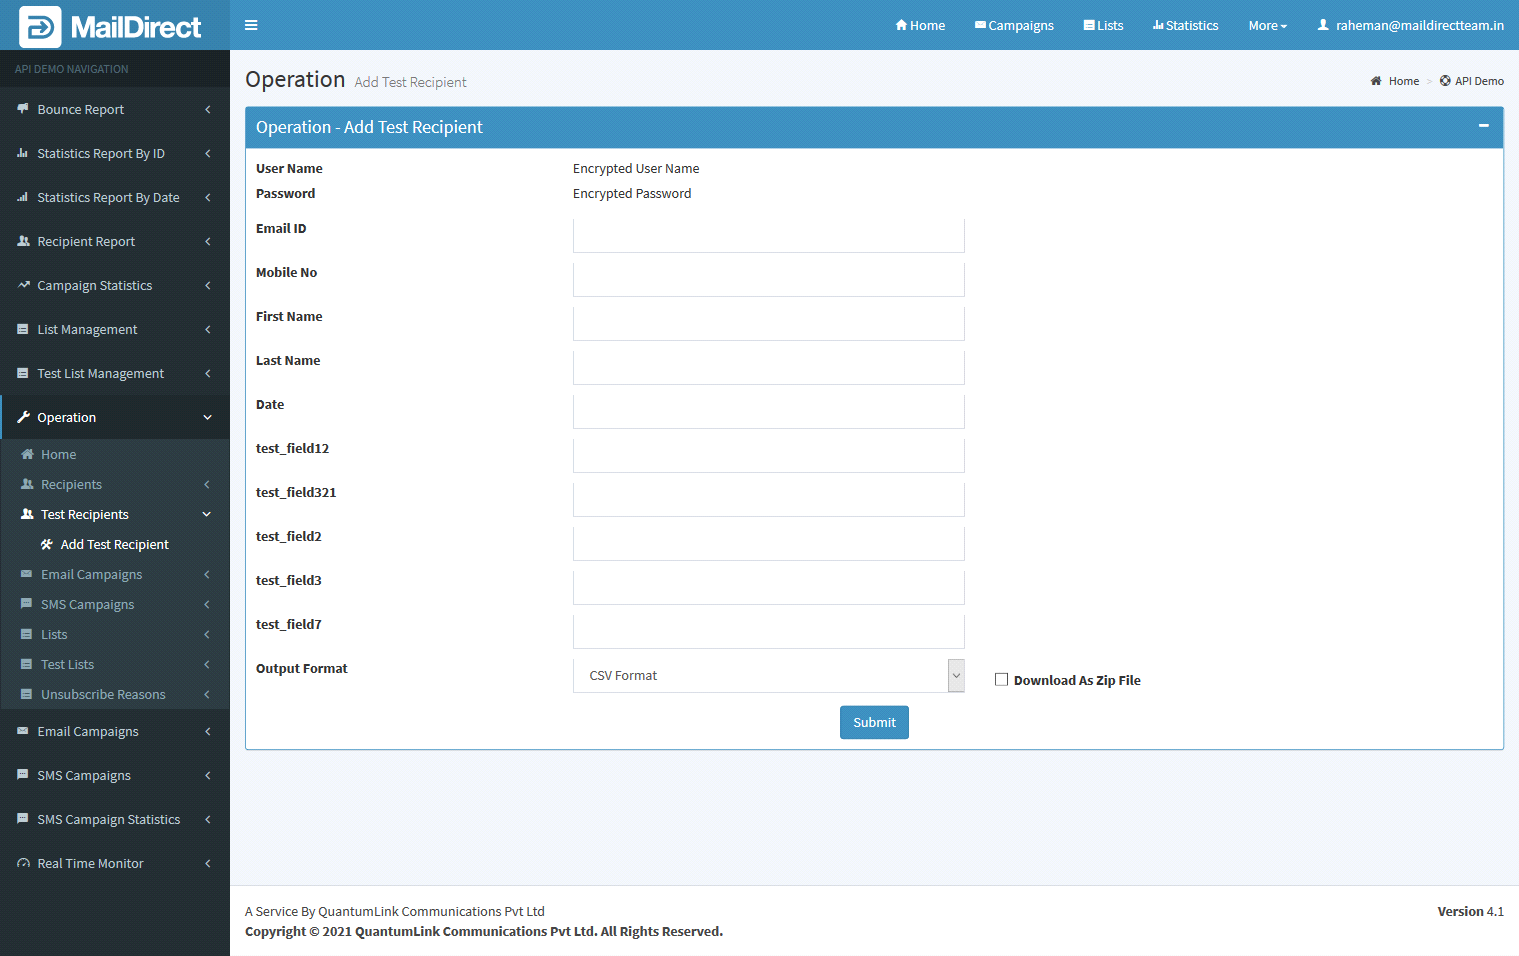Click the hamburger menu icon in header
This screenshot has height=956, width=1519.
pos(251,25)
